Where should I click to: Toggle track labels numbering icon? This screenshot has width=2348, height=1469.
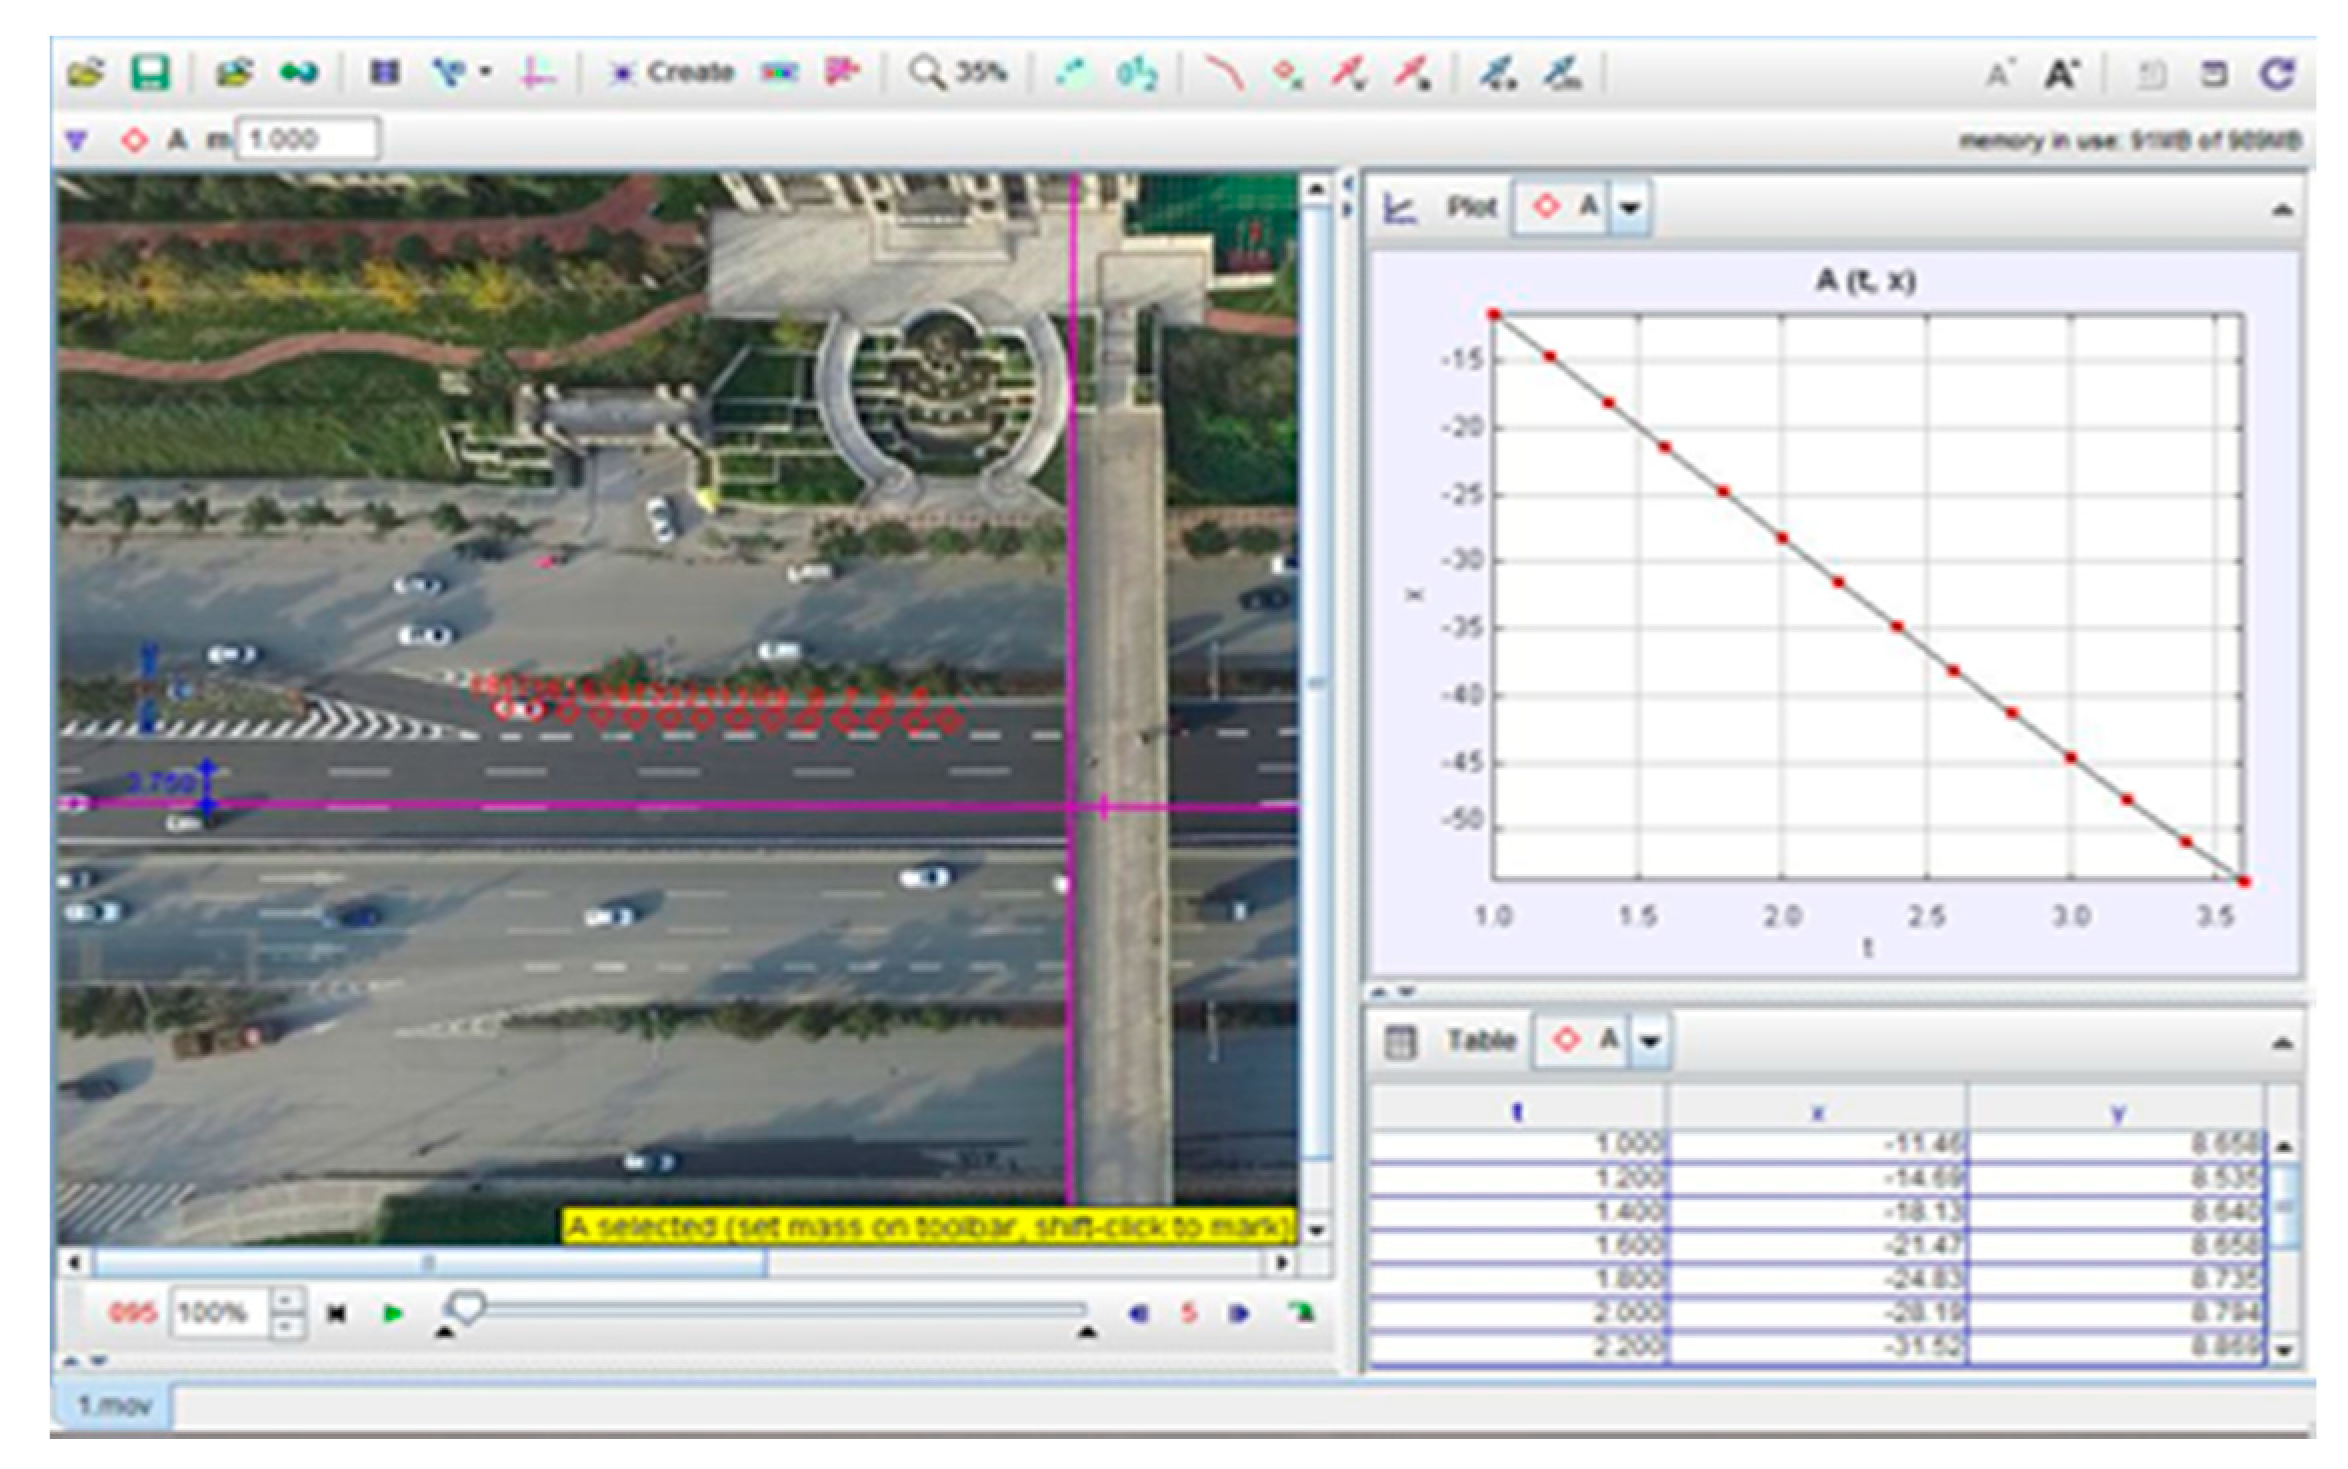(x=1137, y=73)
